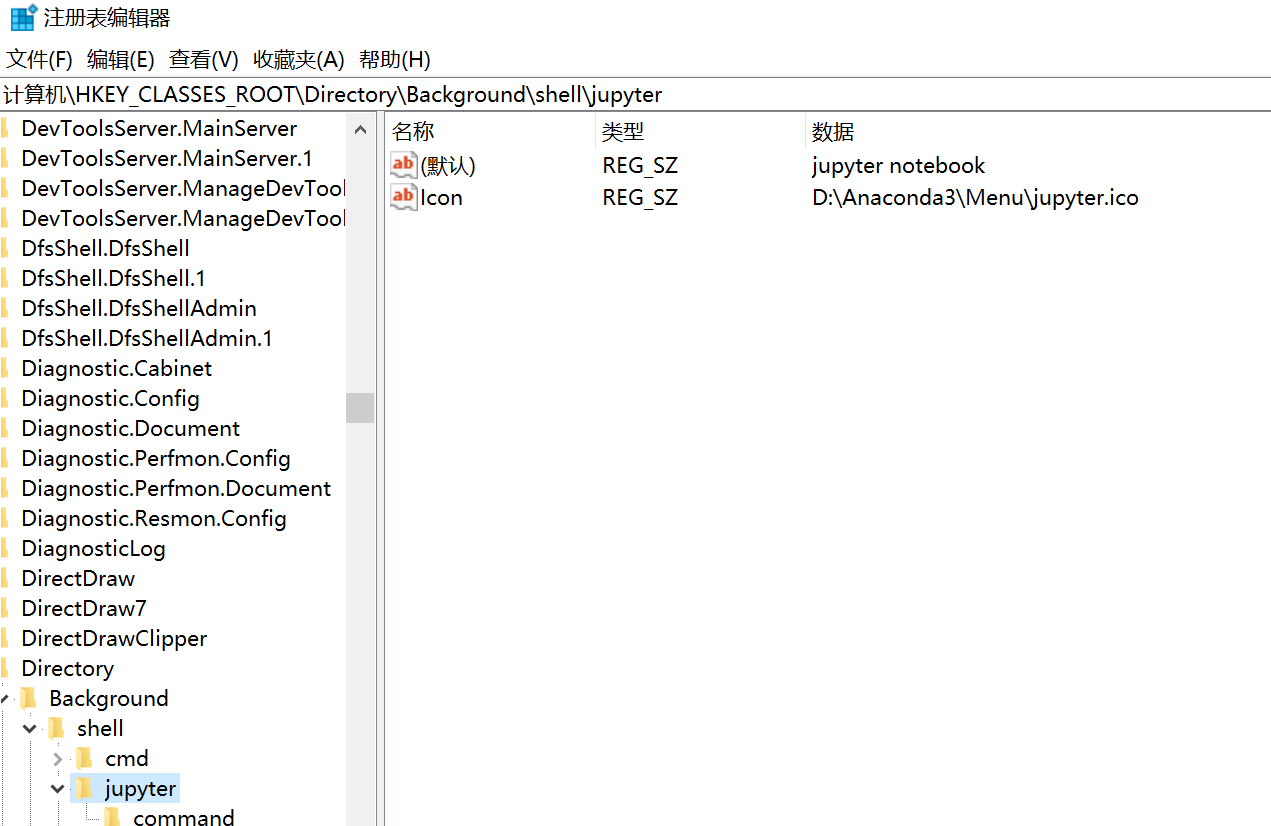Click the shell key folder icon
The image size is (1271, 826).
56,728
